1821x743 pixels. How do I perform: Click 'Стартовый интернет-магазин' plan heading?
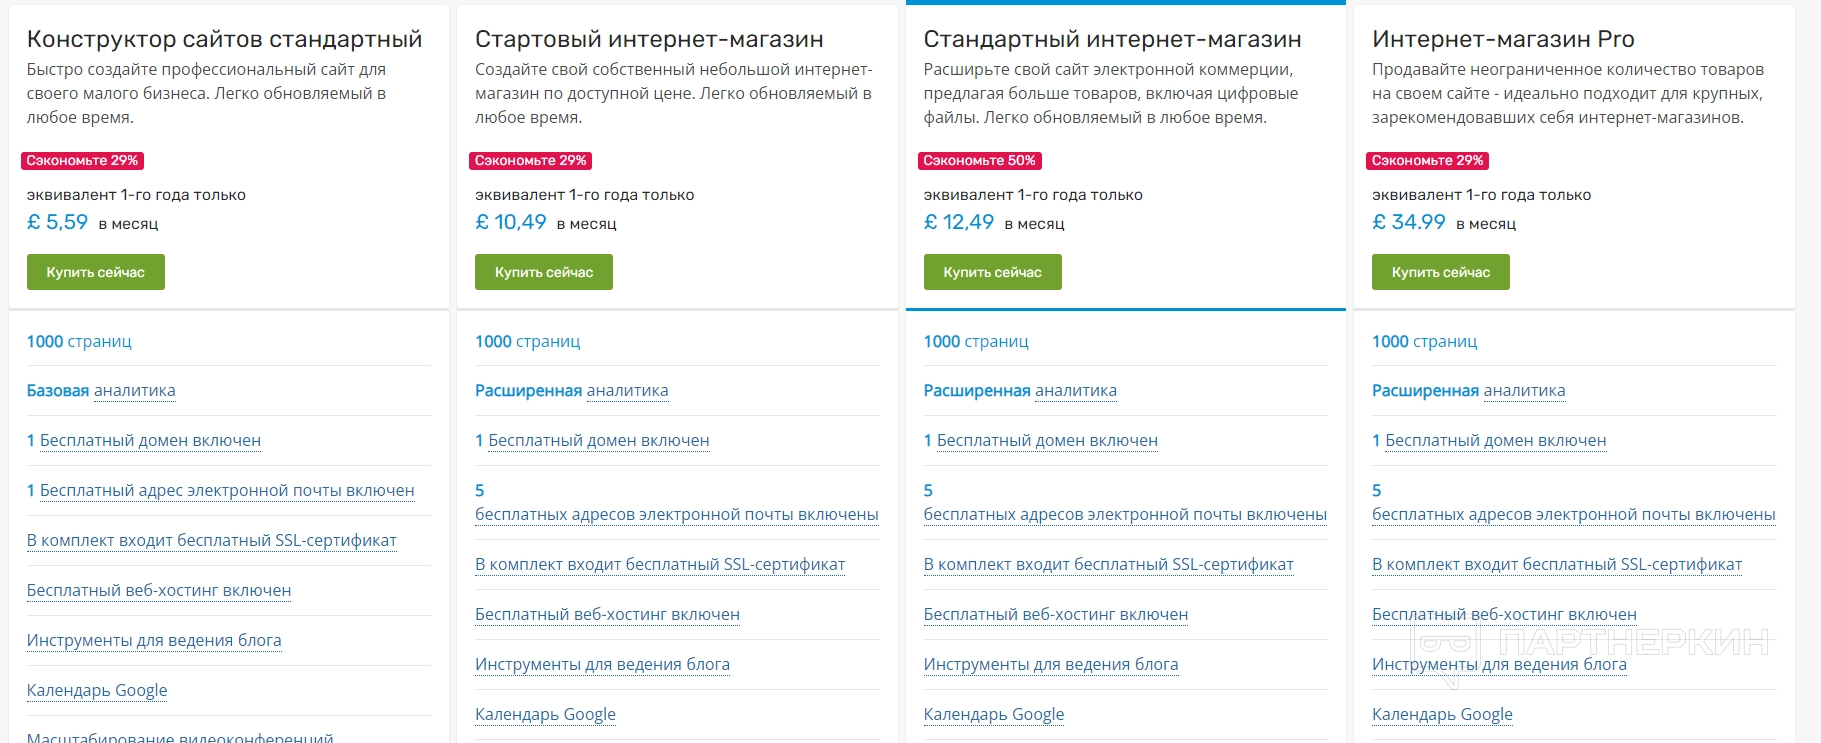click(649, 39)
